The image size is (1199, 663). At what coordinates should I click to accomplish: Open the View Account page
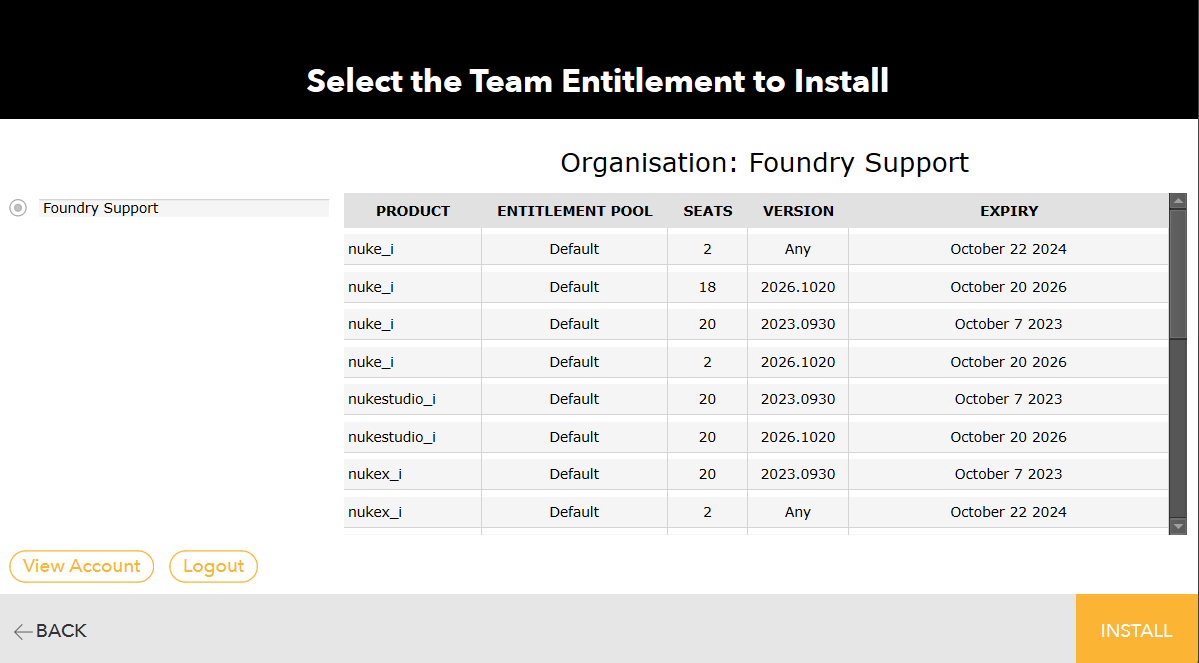pyautogui.click(x=82, y=567)
